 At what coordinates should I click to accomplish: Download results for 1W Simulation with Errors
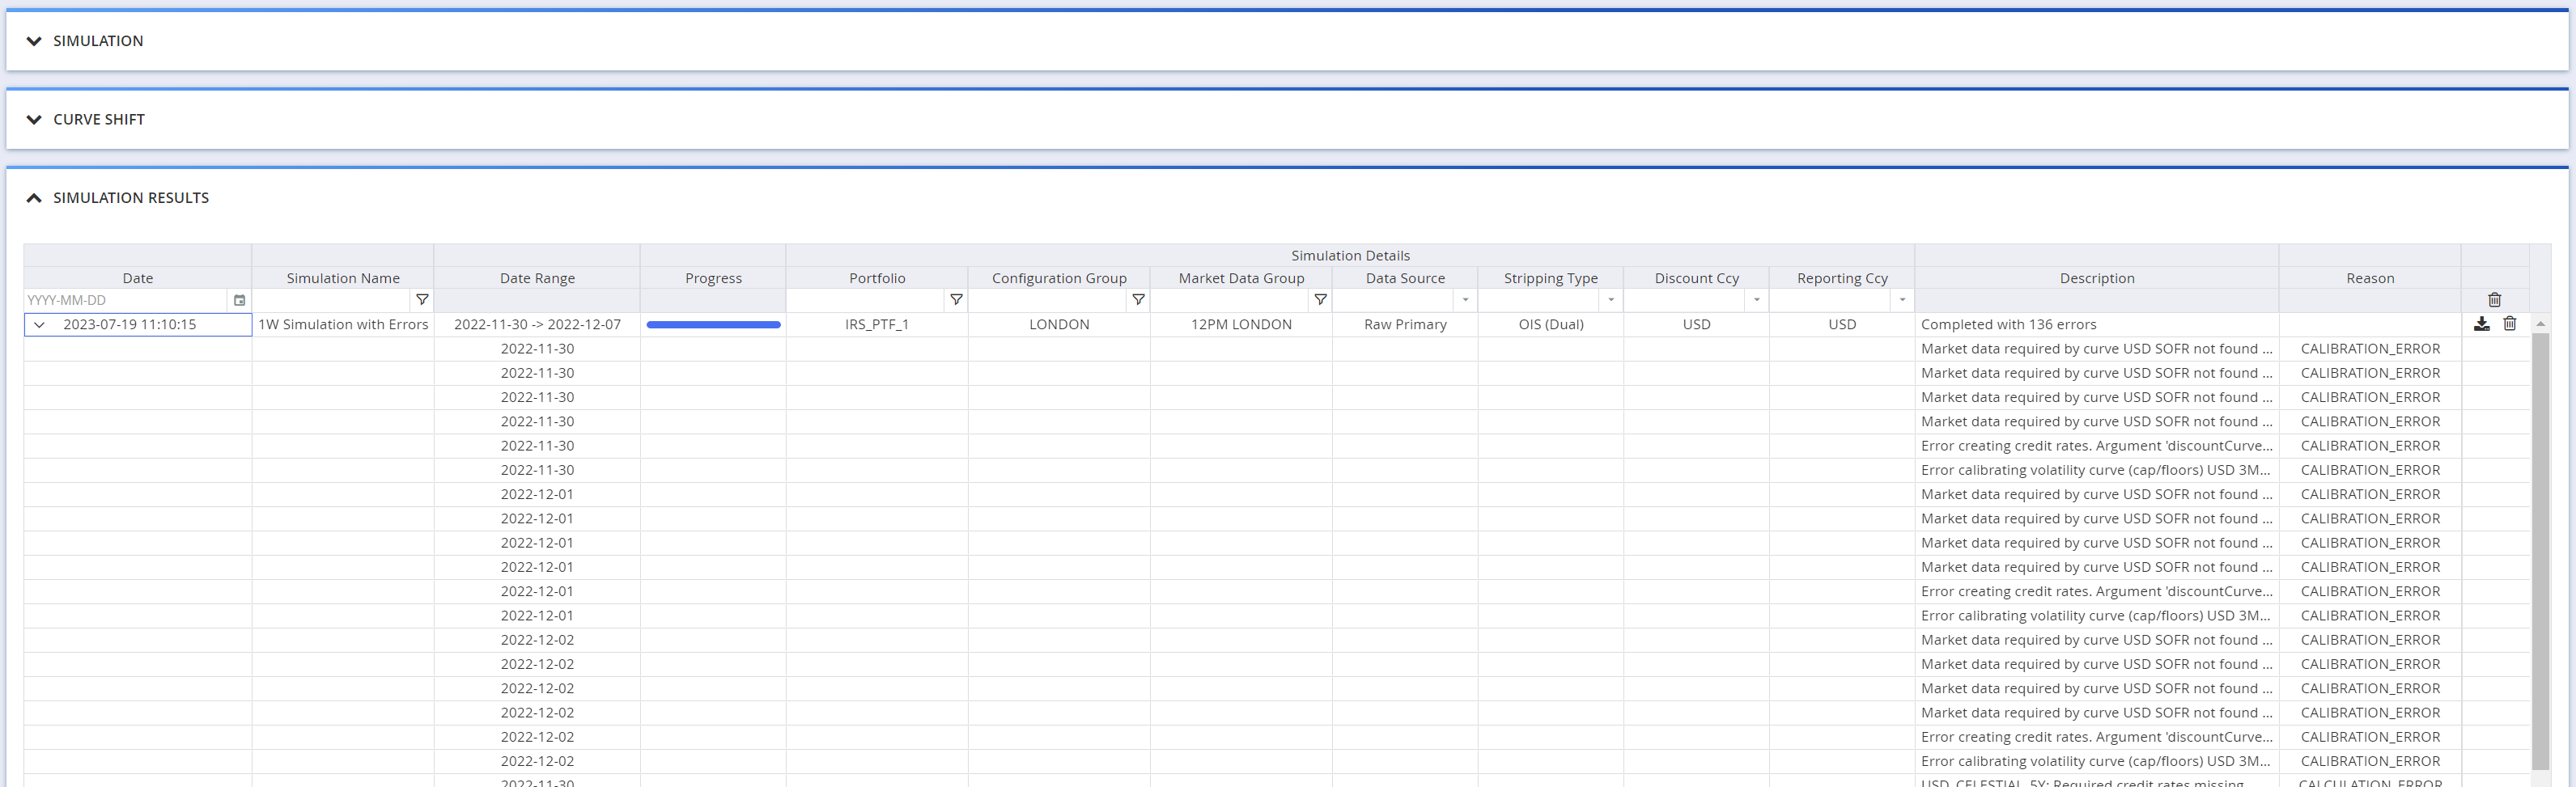point(2482,324)
